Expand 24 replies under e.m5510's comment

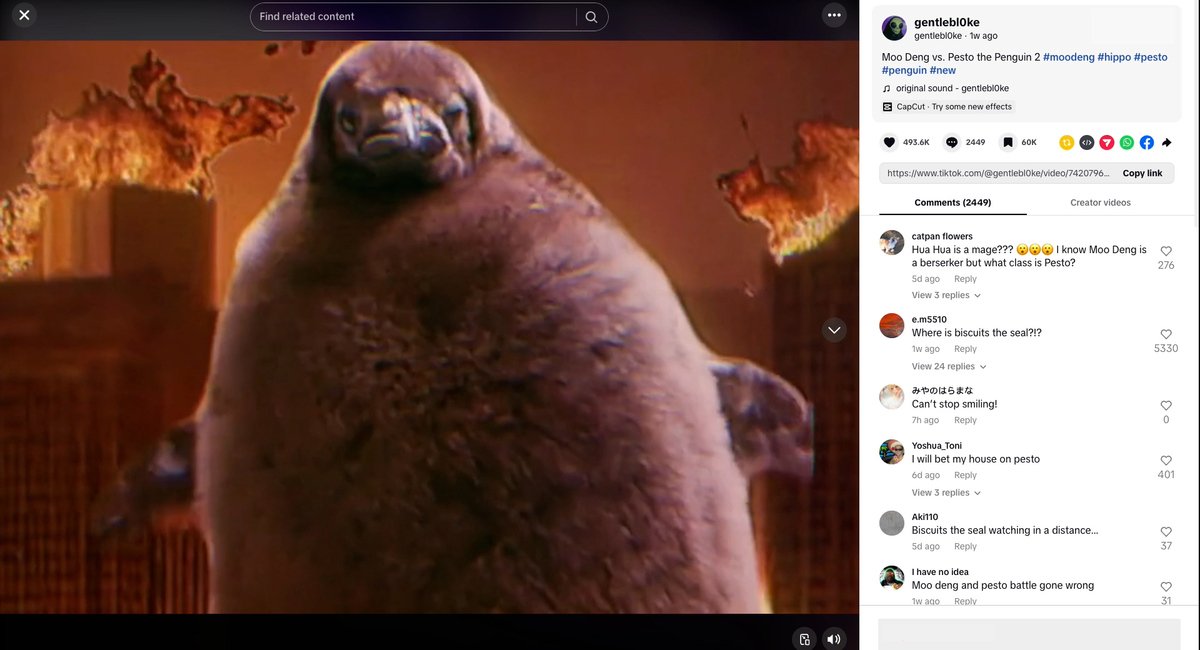tap(946, 367)
